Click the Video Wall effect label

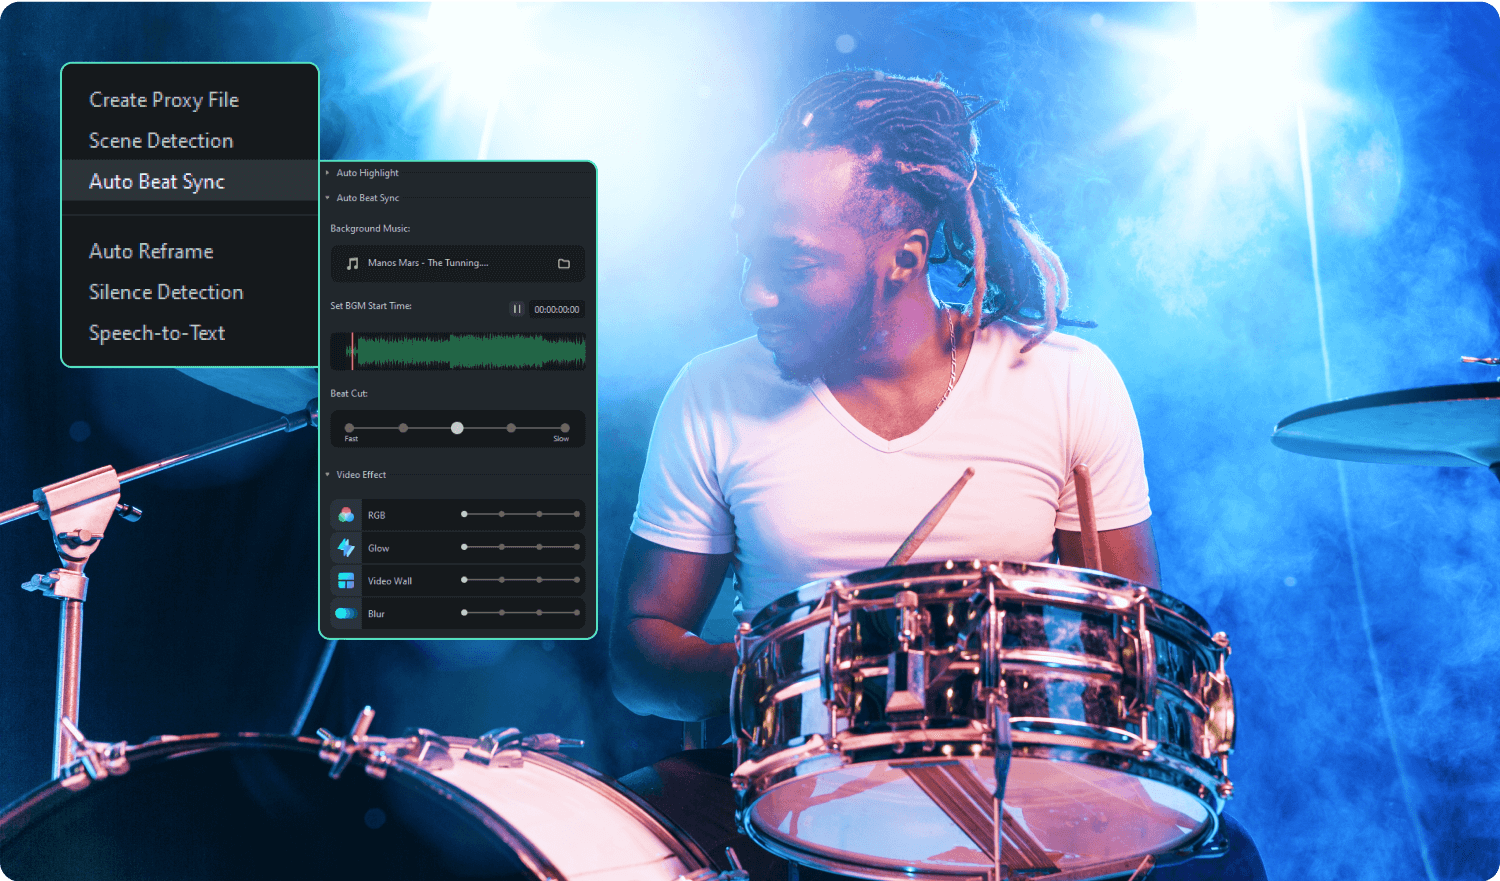tap(390, 581)
